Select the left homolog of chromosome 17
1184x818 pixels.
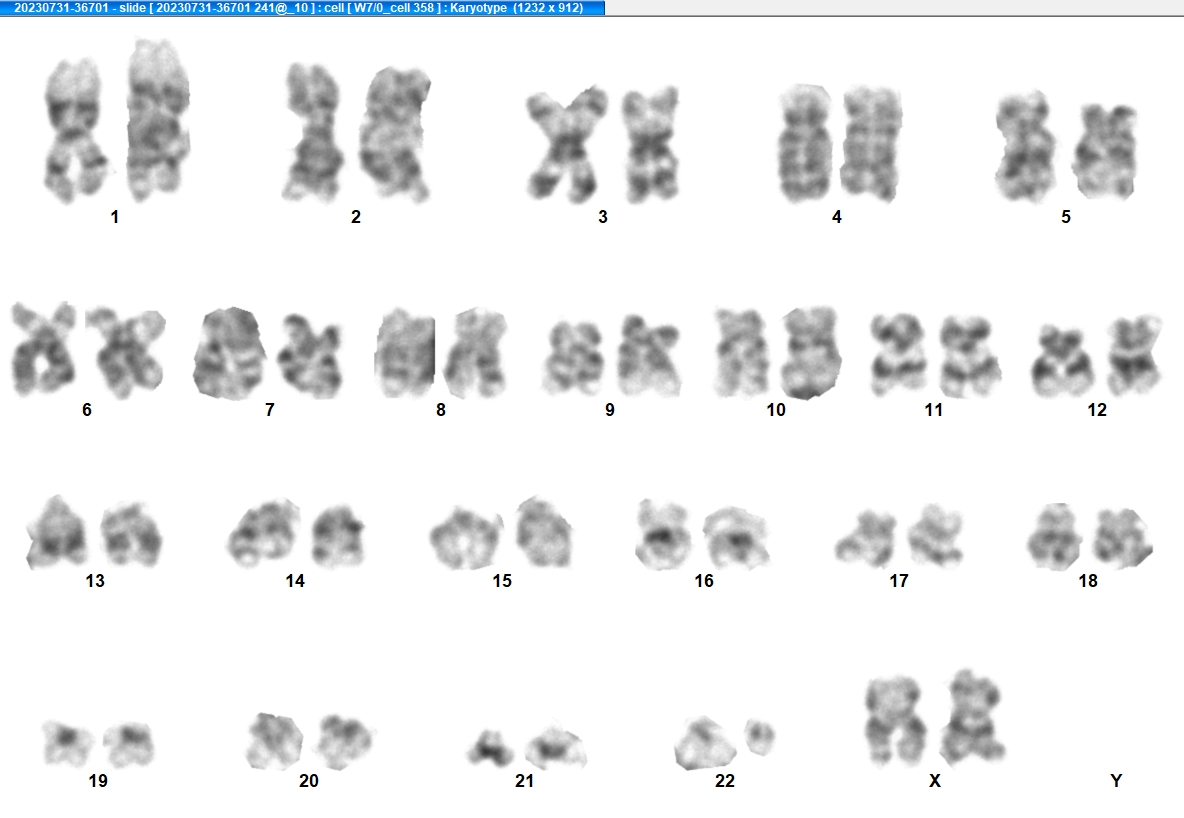865,539
